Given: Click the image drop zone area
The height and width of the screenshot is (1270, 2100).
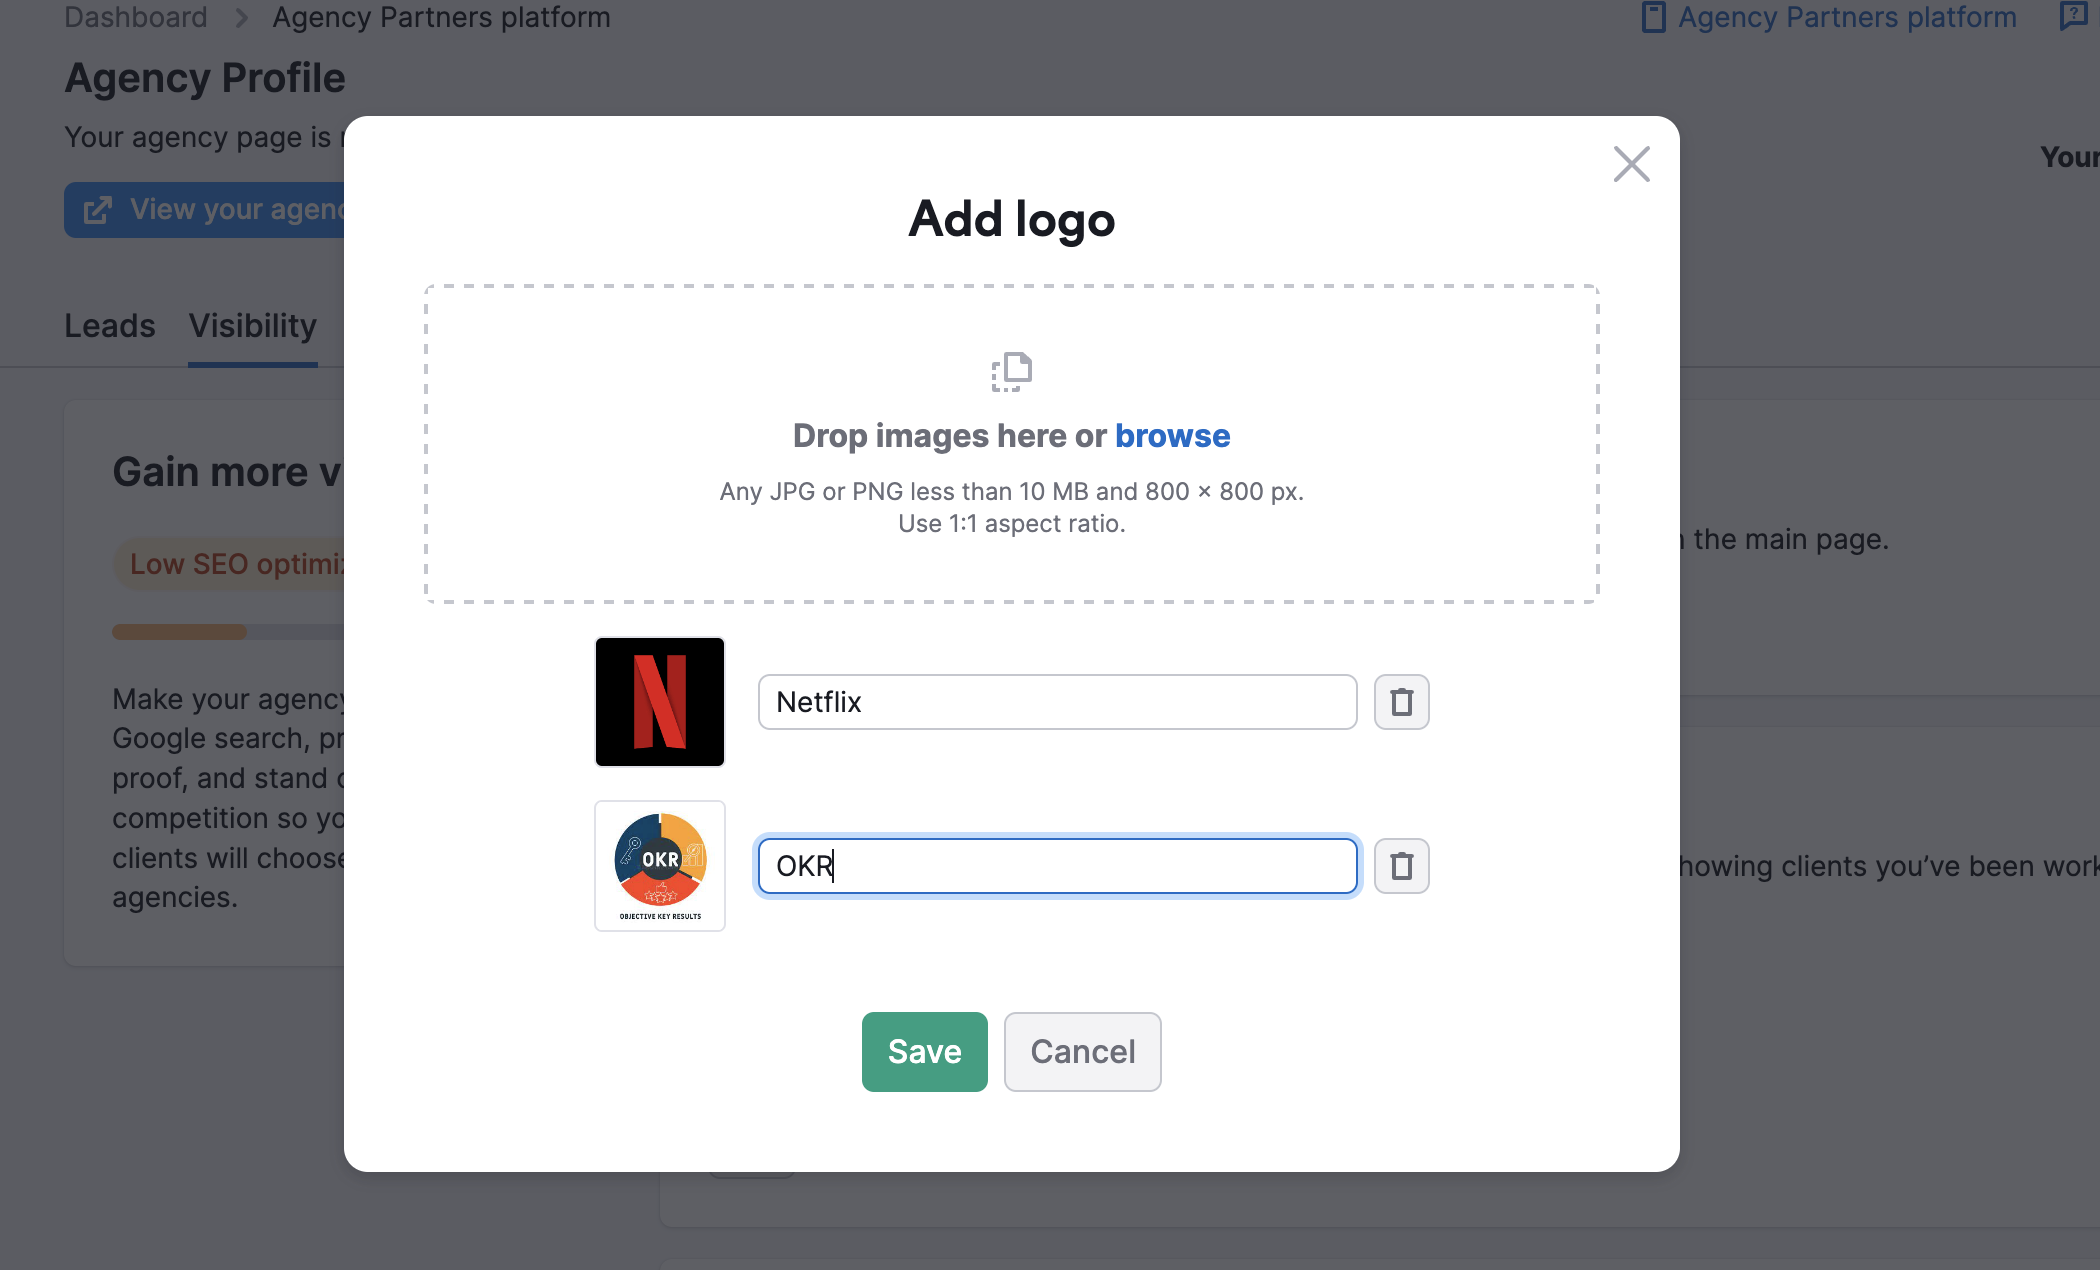Looking at the screenshot, I should coord(1011,444).
